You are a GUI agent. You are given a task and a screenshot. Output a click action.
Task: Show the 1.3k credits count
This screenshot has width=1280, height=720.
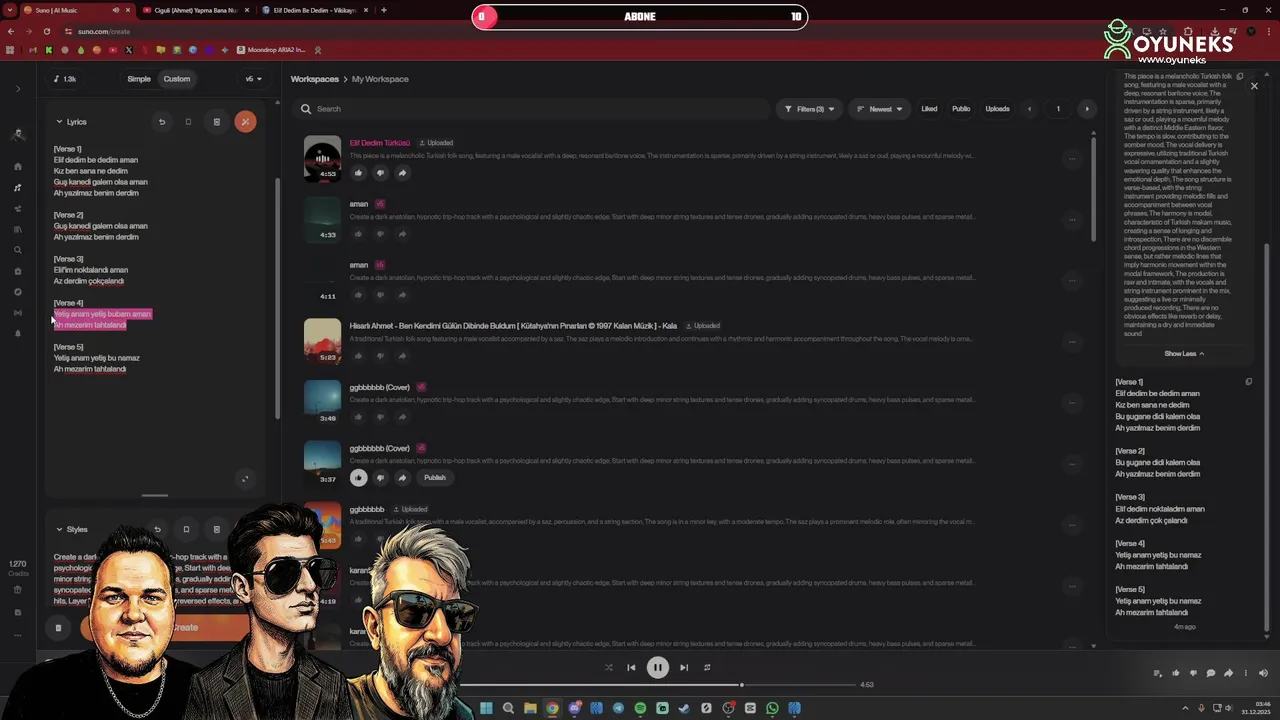pyautogui.click(x=64, y=79)
